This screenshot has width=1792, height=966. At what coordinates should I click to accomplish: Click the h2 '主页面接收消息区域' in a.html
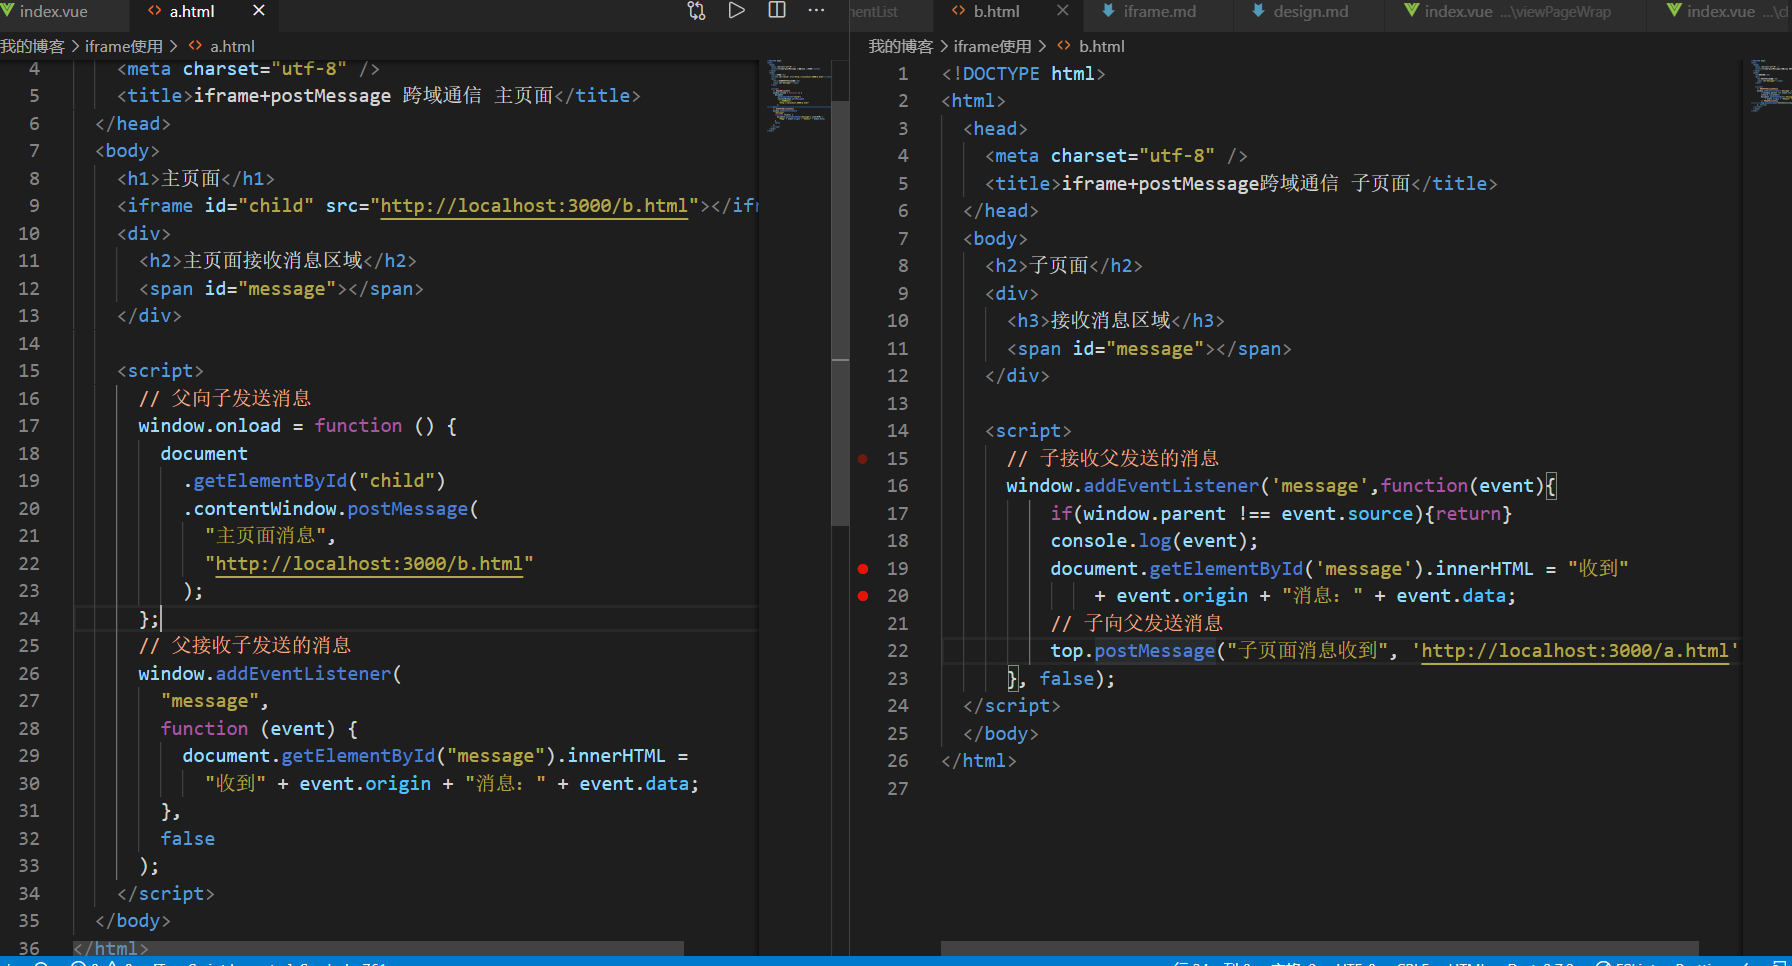point(273,261)
